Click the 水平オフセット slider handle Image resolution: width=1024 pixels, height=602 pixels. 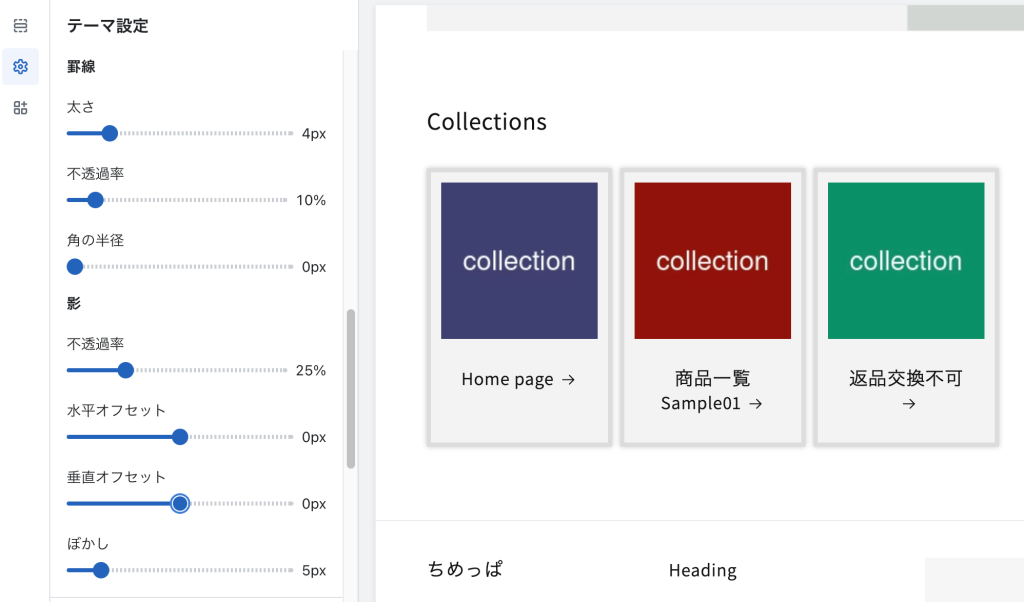point(180,437)
